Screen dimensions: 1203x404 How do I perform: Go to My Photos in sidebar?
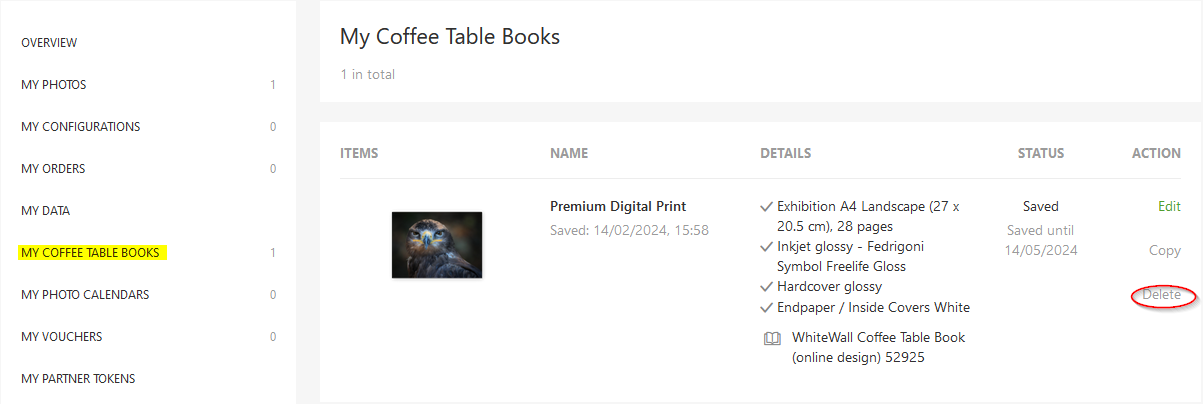[54, 85]
